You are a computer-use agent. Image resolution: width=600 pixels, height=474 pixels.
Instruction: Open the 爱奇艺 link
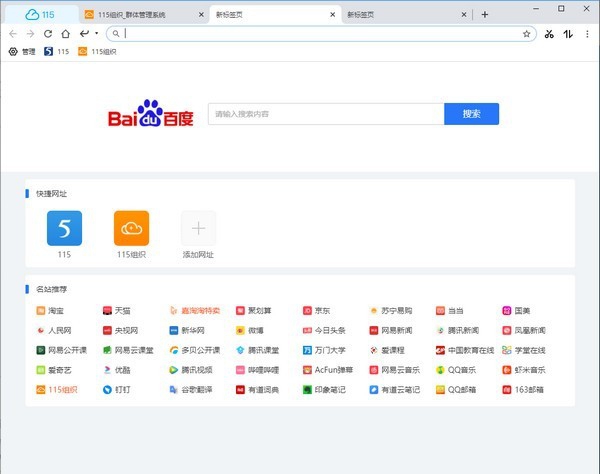click(x=54, y=370)
